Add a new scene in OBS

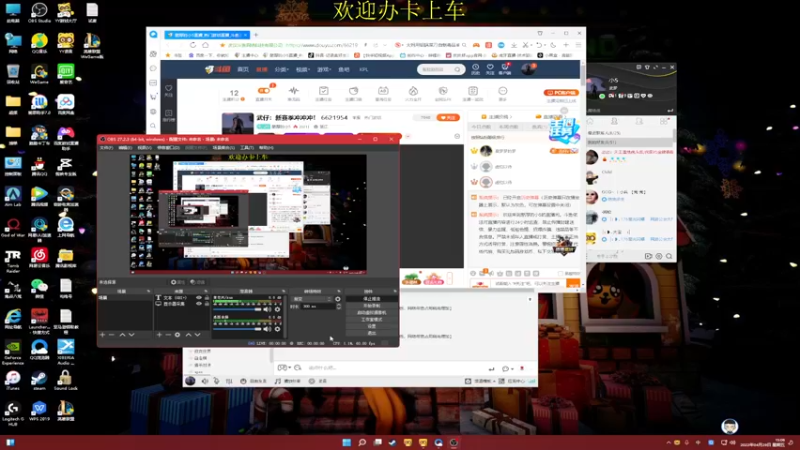(x=103, y=335)
